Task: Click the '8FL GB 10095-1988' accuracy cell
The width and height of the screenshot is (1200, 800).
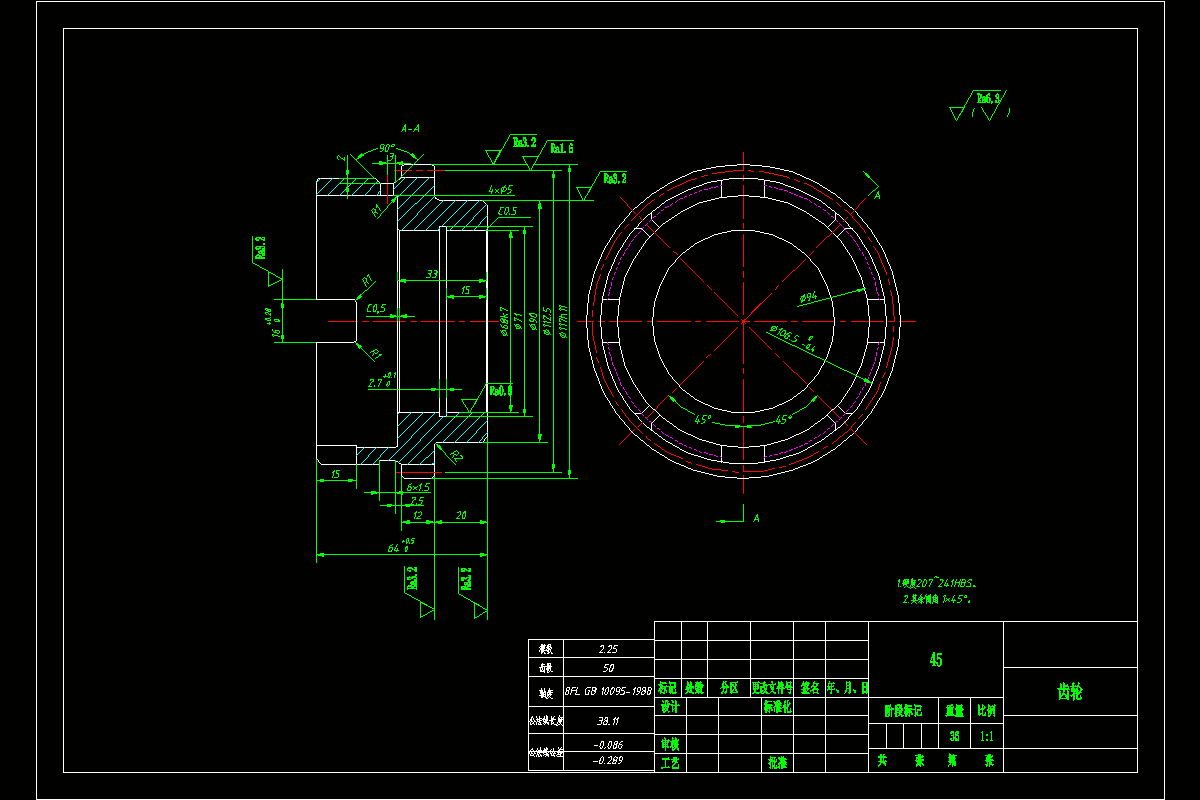Action: [x=609, y=690]
